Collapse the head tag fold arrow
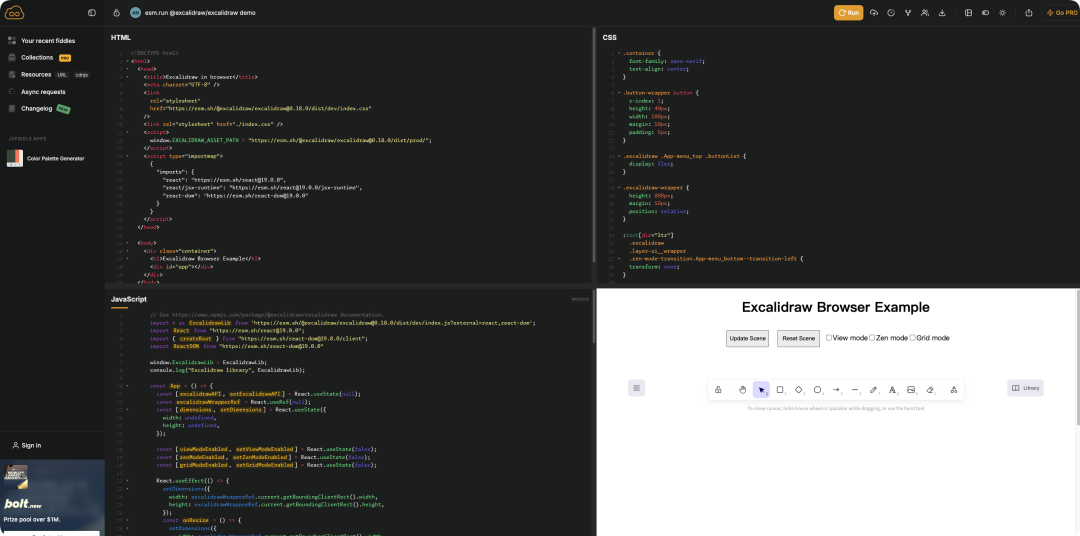 [x=127, y=69]
